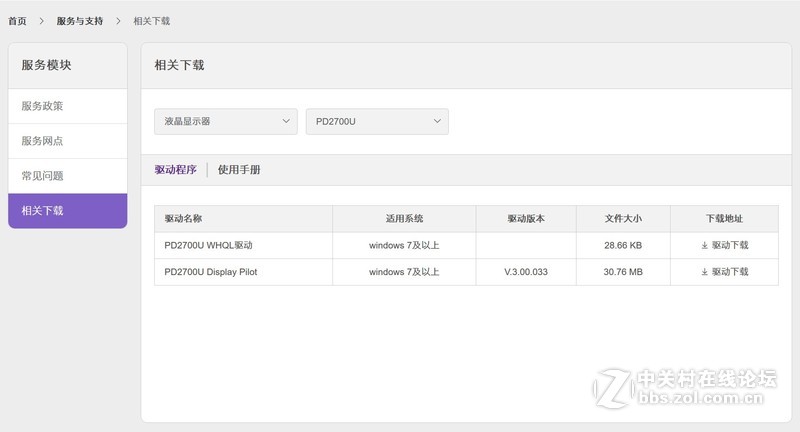Open the PD2700U model dropdown
The image size is (800, 432).
tap(377, 121)
